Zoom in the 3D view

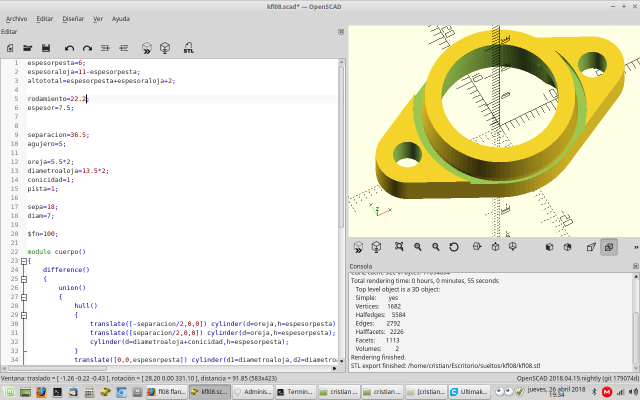[418, 247]
